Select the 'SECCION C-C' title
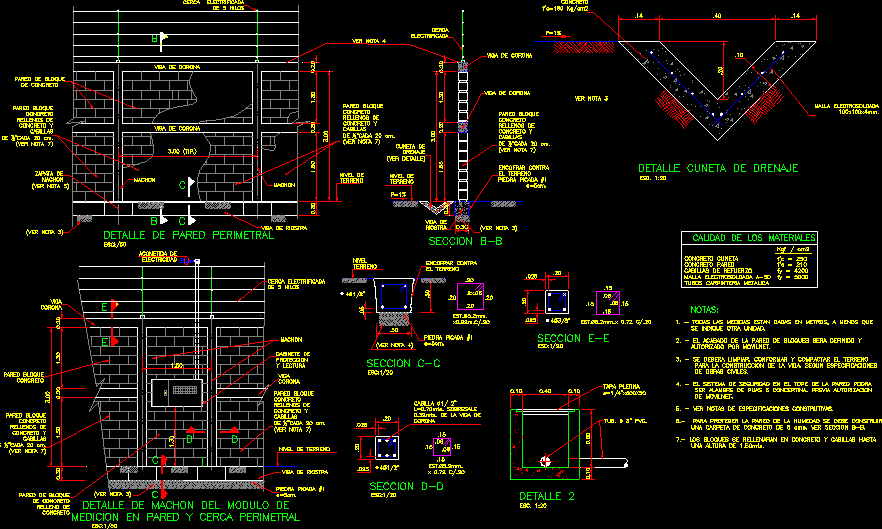 coord(403,364)
